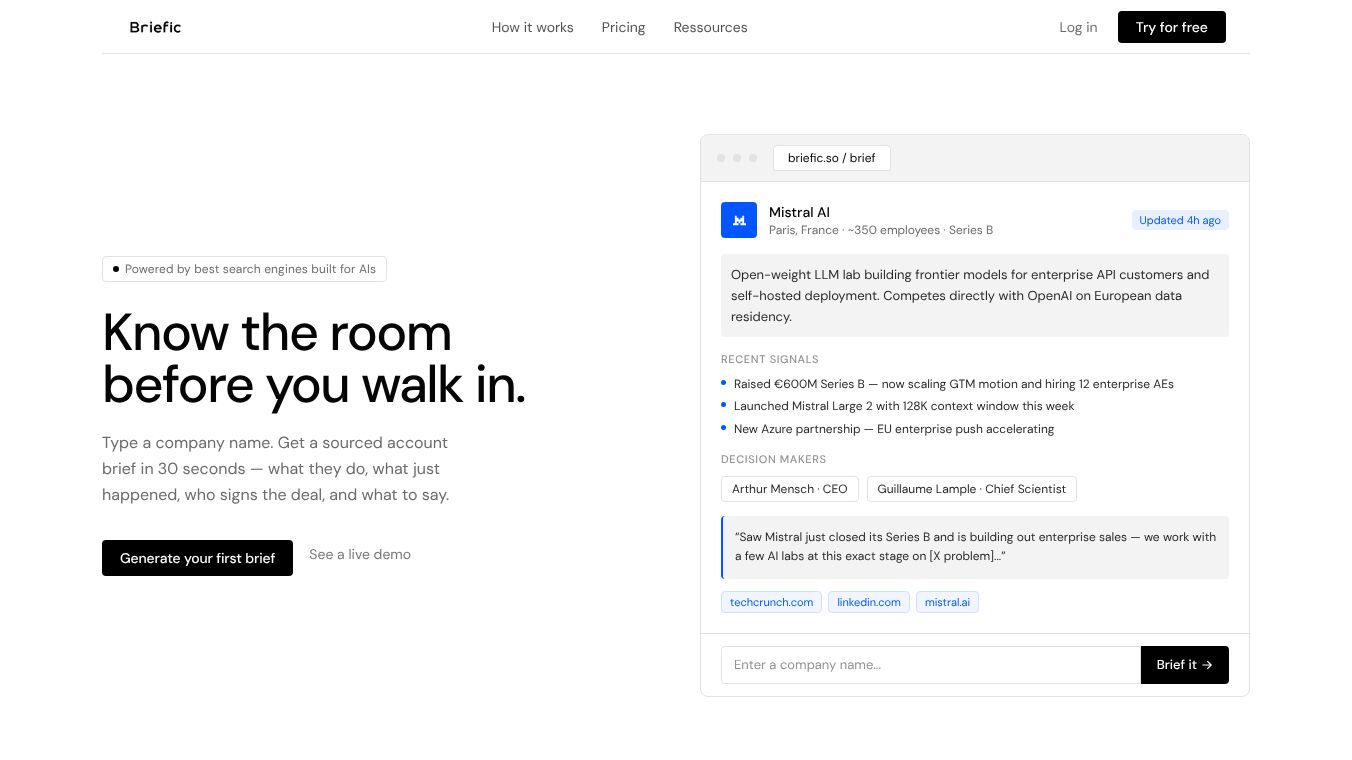Image resolution: width=1352 pixels, height=760 pixels.
Task: Select the techcrunch.com source tag
Action: (771, 602)
